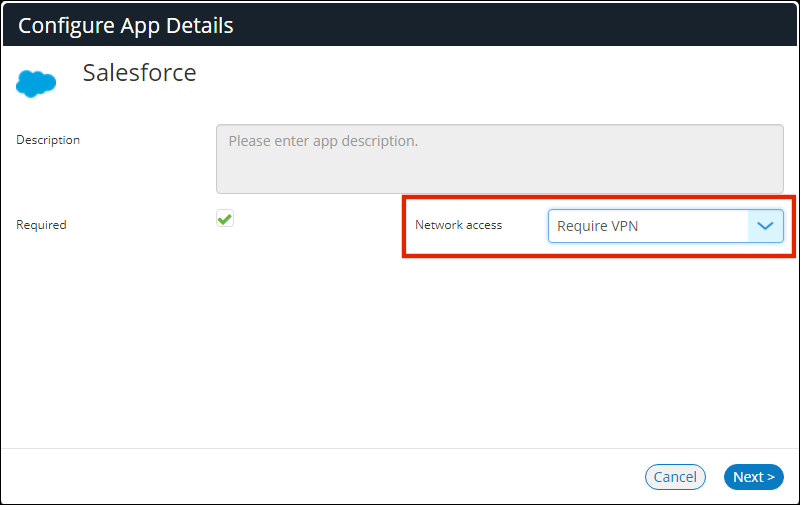Uncheck the Required checkbox
800x505 pixels.
click(225, 219)
